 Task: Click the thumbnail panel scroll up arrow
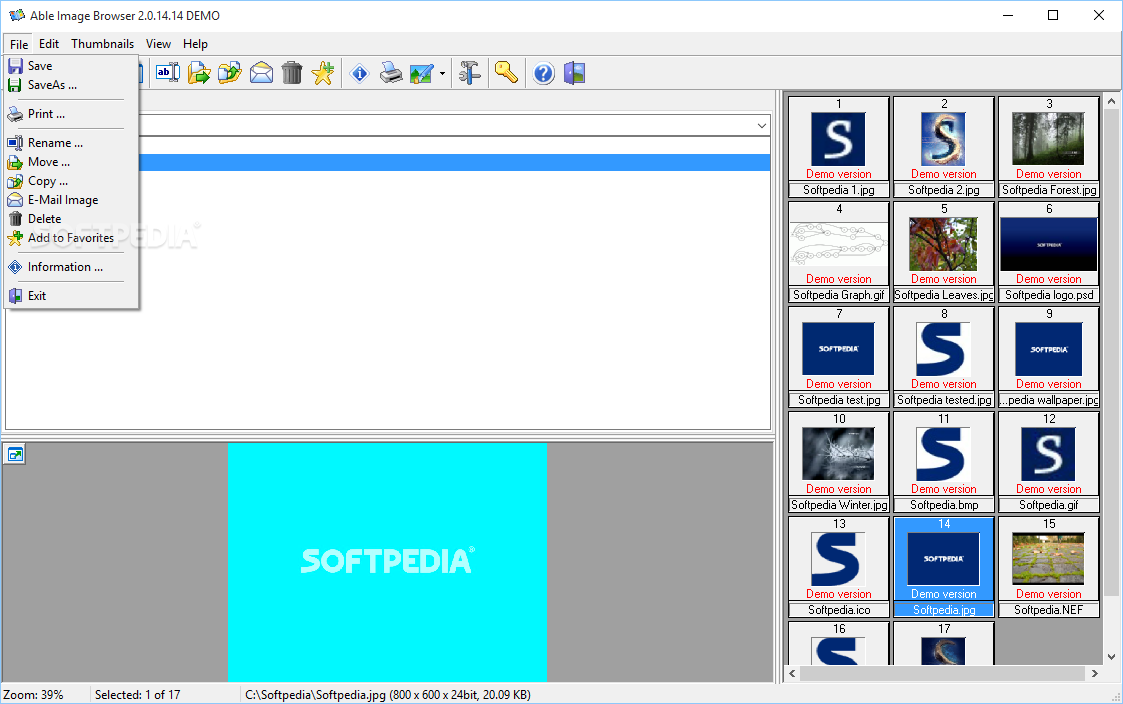pyautogui.click(x=1111, y=102)
